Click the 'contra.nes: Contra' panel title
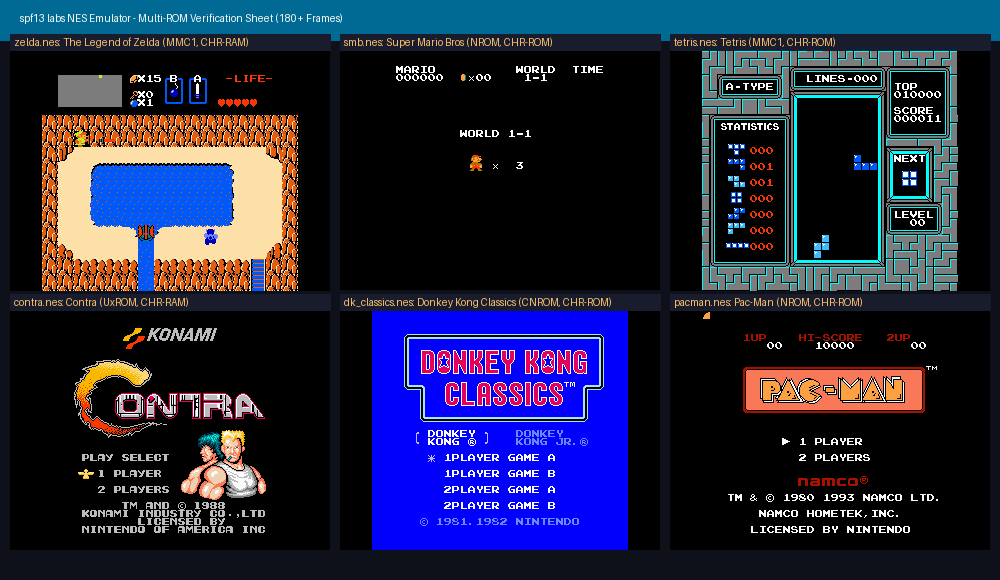The width and height of the screenshot is (1000, 580). [101, 302]
